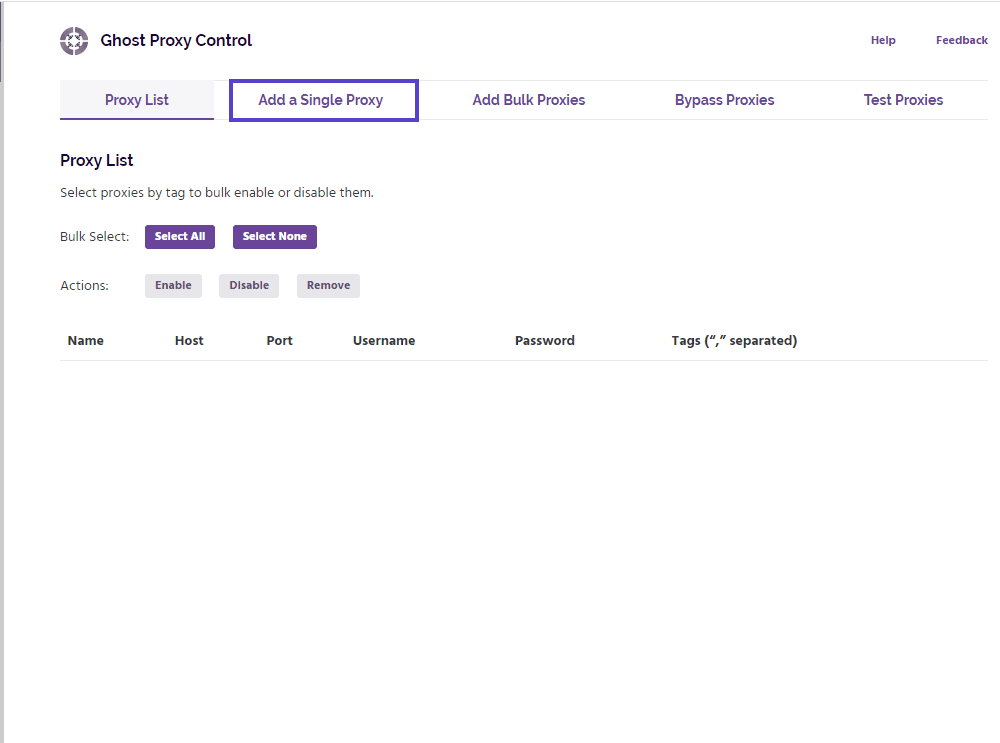
Task: Switch to the Test Proxies tab
Action: pyautogui.click(x=903, y=100)
